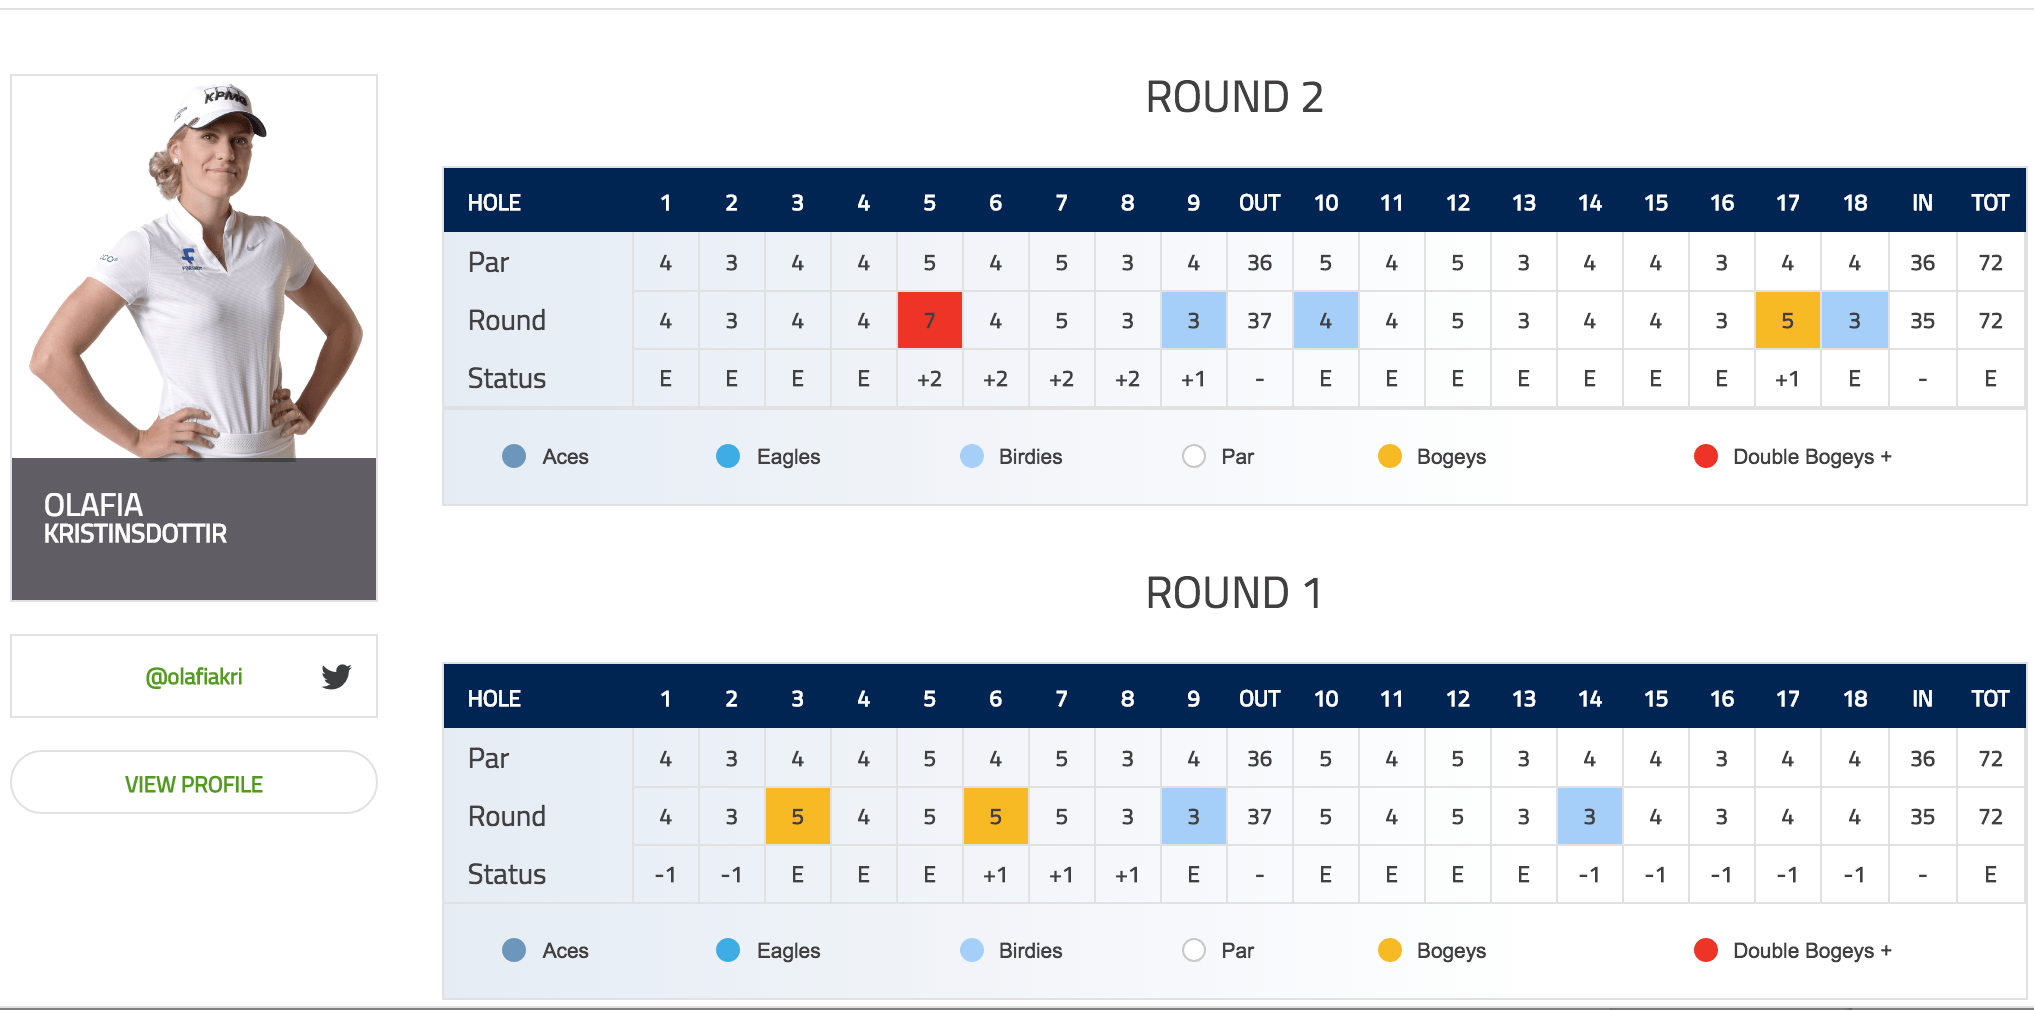Click Round 1 hole 14 birdie cell
This screenshot has width=2034, height=1010.
(x=1590, y=816)
